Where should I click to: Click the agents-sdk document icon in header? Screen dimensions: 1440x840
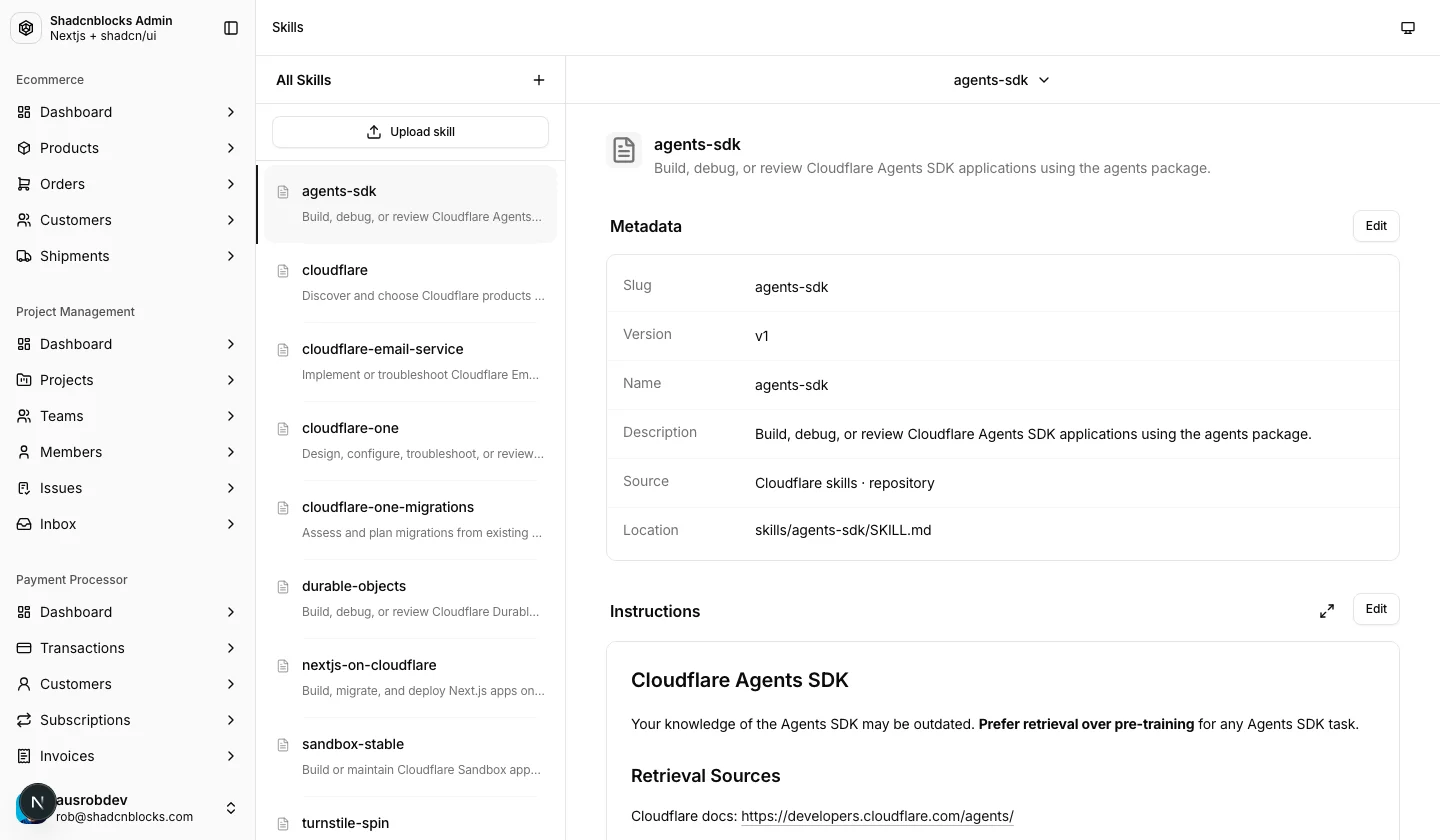624,151
